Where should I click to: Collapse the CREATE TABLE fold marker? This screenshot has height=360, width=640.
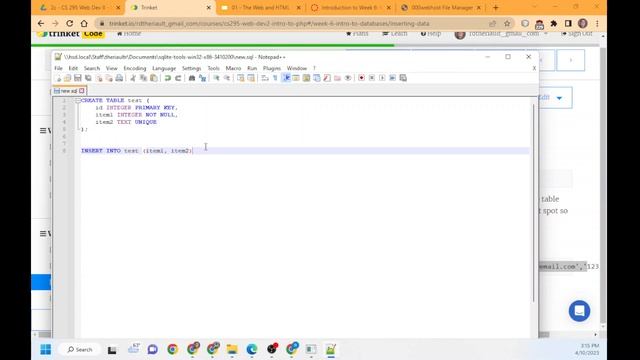(x=78, y=100)
